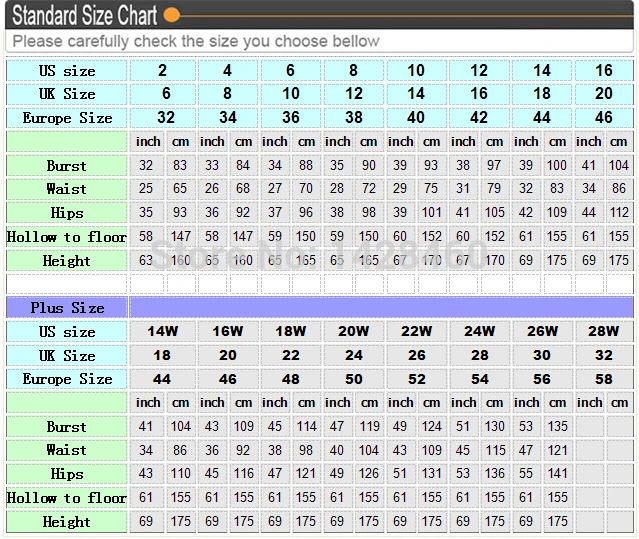
Task: Click 'Hollow to floor' label in standard chart
Action: (x=67, y=237)
